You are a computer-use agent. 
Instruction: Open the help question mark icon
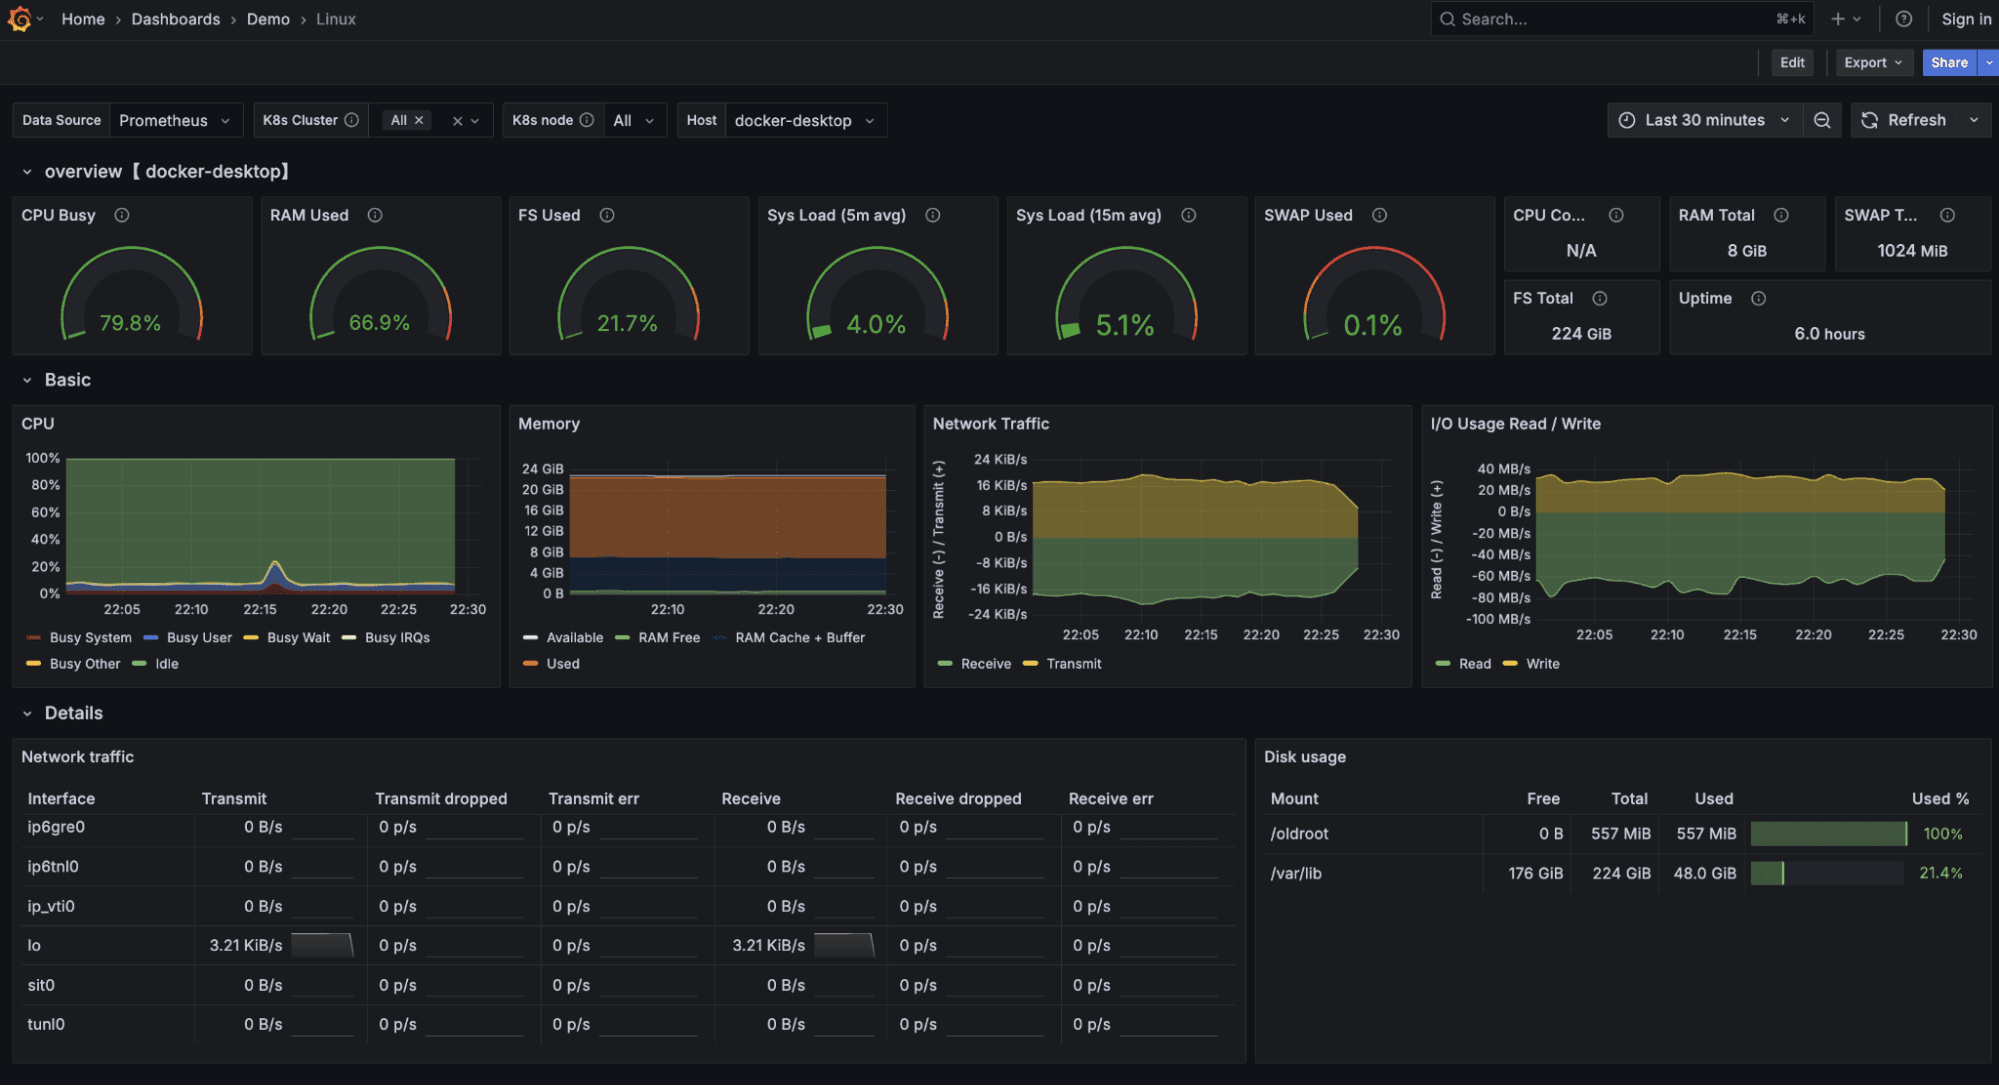tap(1904, 18)
